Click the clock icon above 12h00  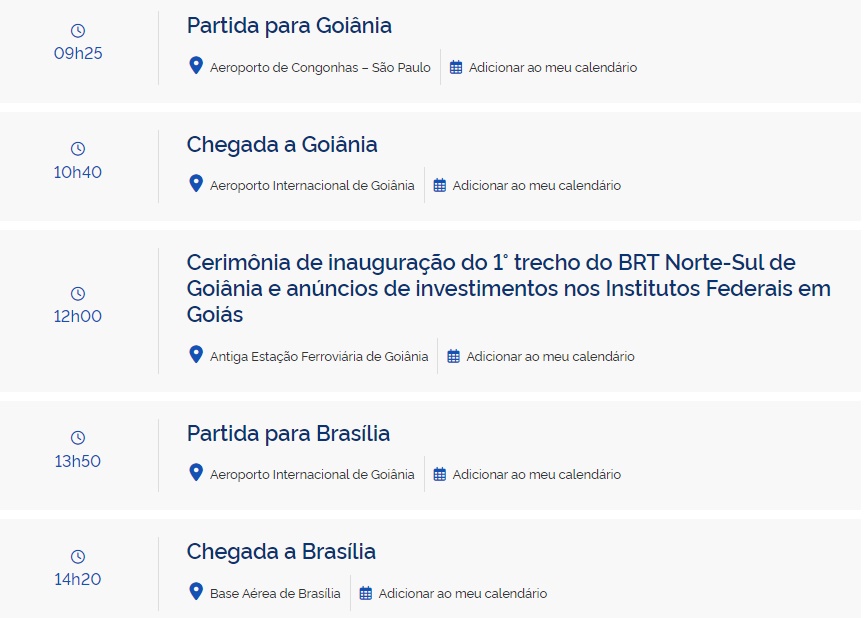click(78, 294)
